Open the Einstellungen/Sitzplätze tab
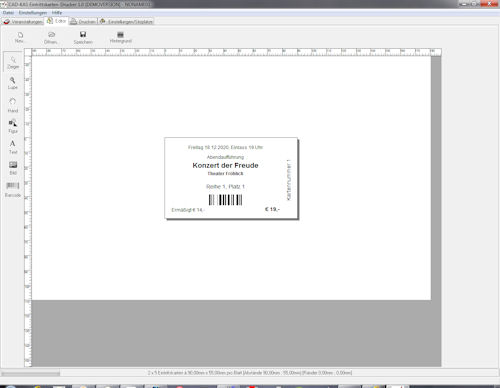This screenshot has width=500, height=388. [x=126, y=22]
